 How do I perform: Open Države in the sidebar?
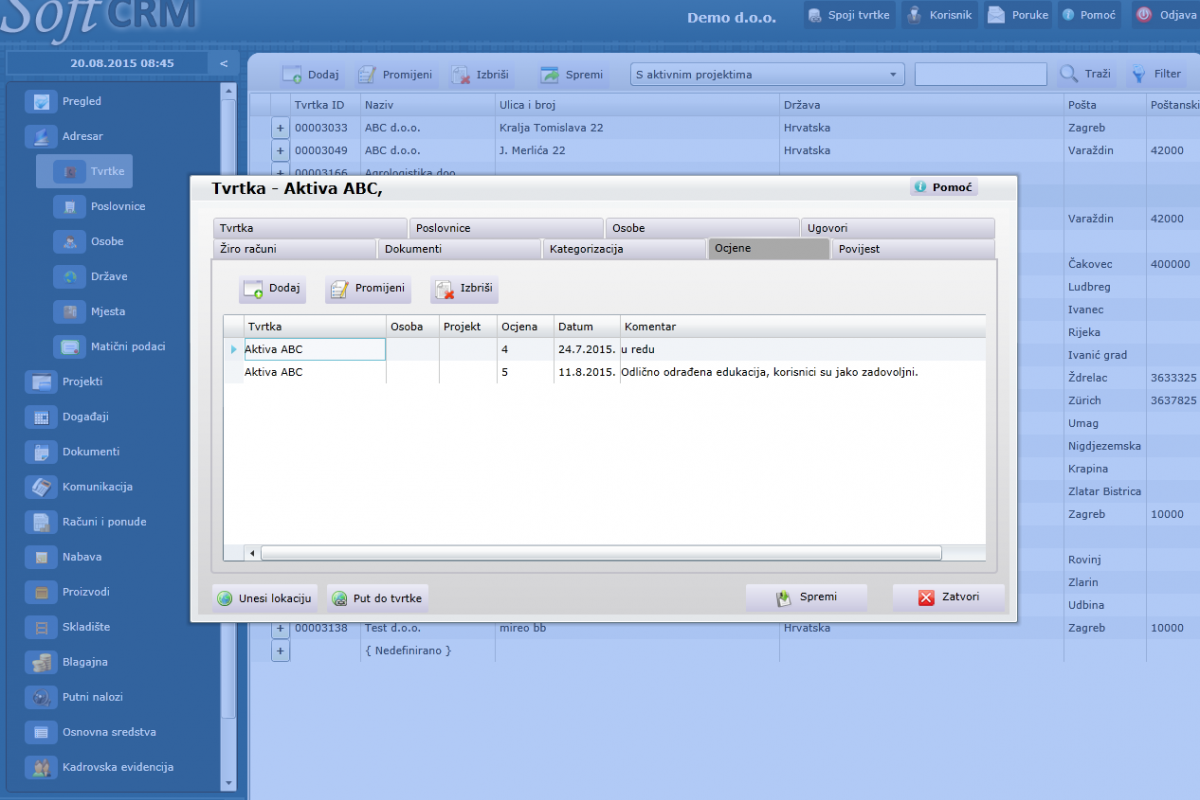click(92, 276)
